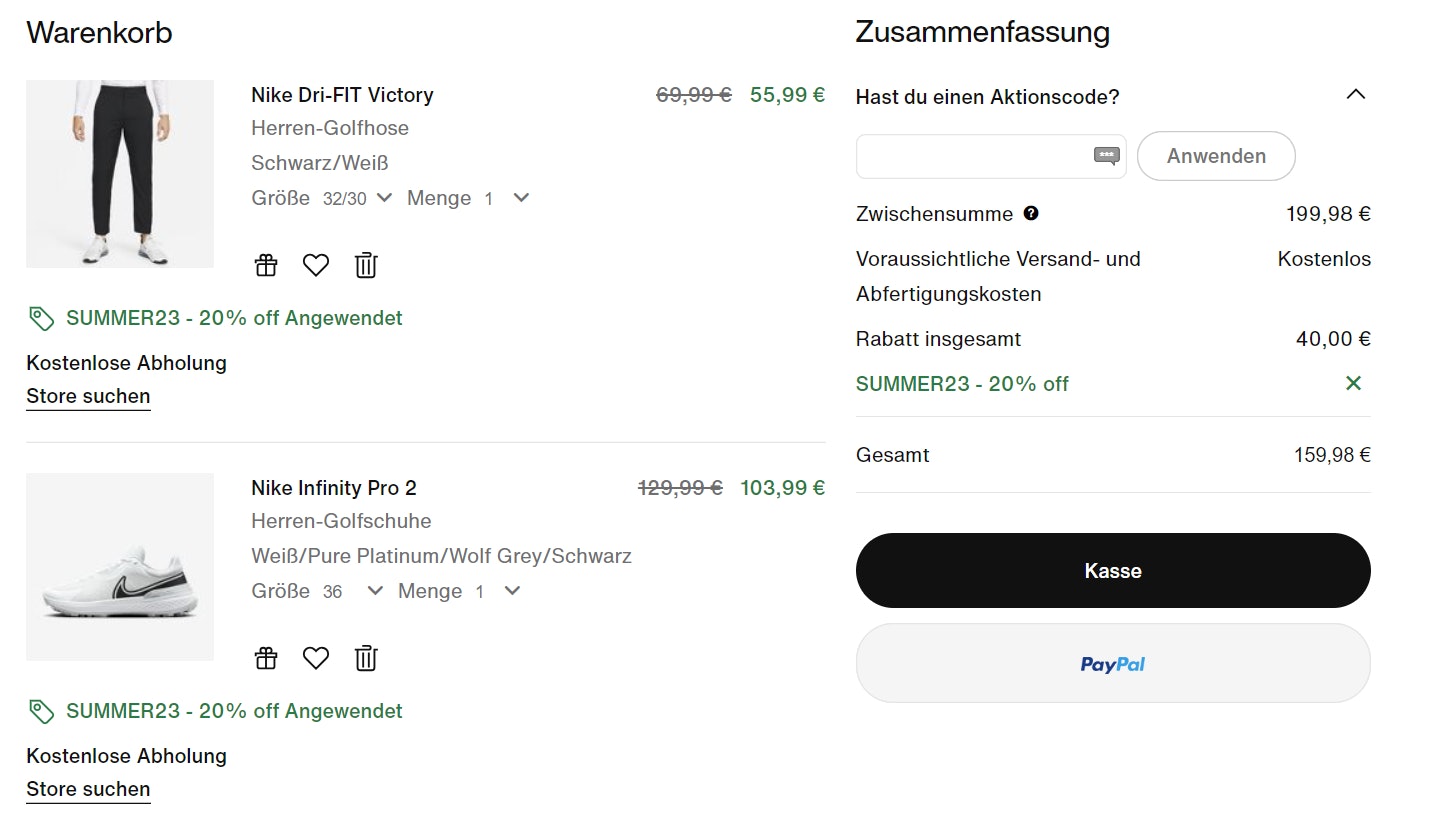
Task: Choose PayPal as payment method
Action: point(1112,663)
